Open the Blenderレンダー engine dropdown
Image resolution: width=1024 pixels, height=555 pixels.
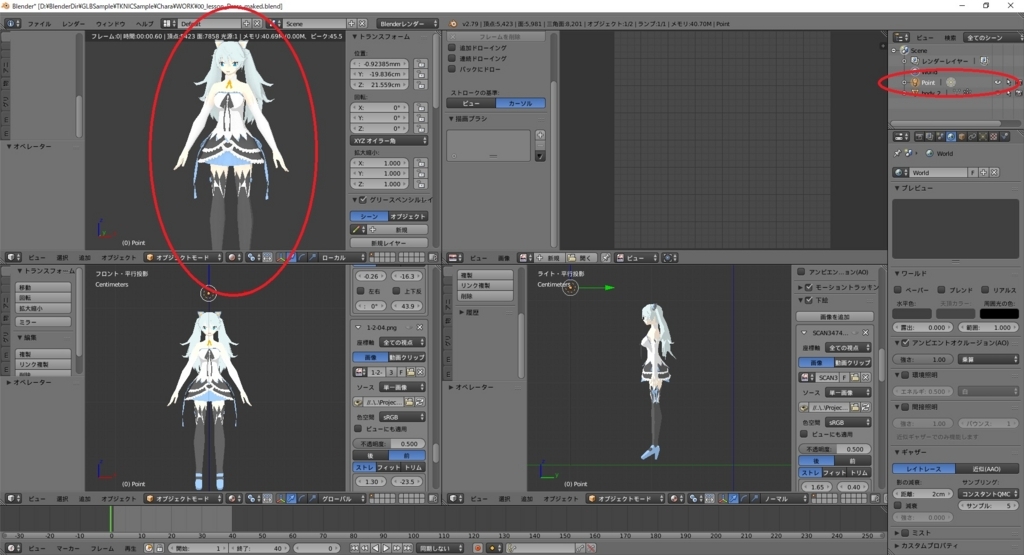click(408, 24)
